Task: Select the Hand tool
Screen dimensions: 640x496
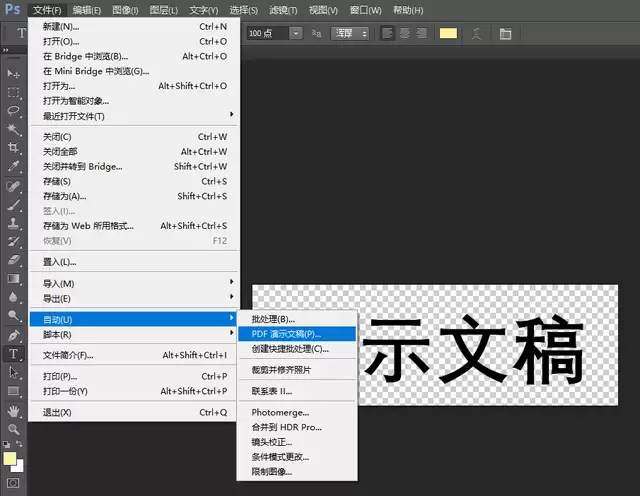Action: (14, 410)
